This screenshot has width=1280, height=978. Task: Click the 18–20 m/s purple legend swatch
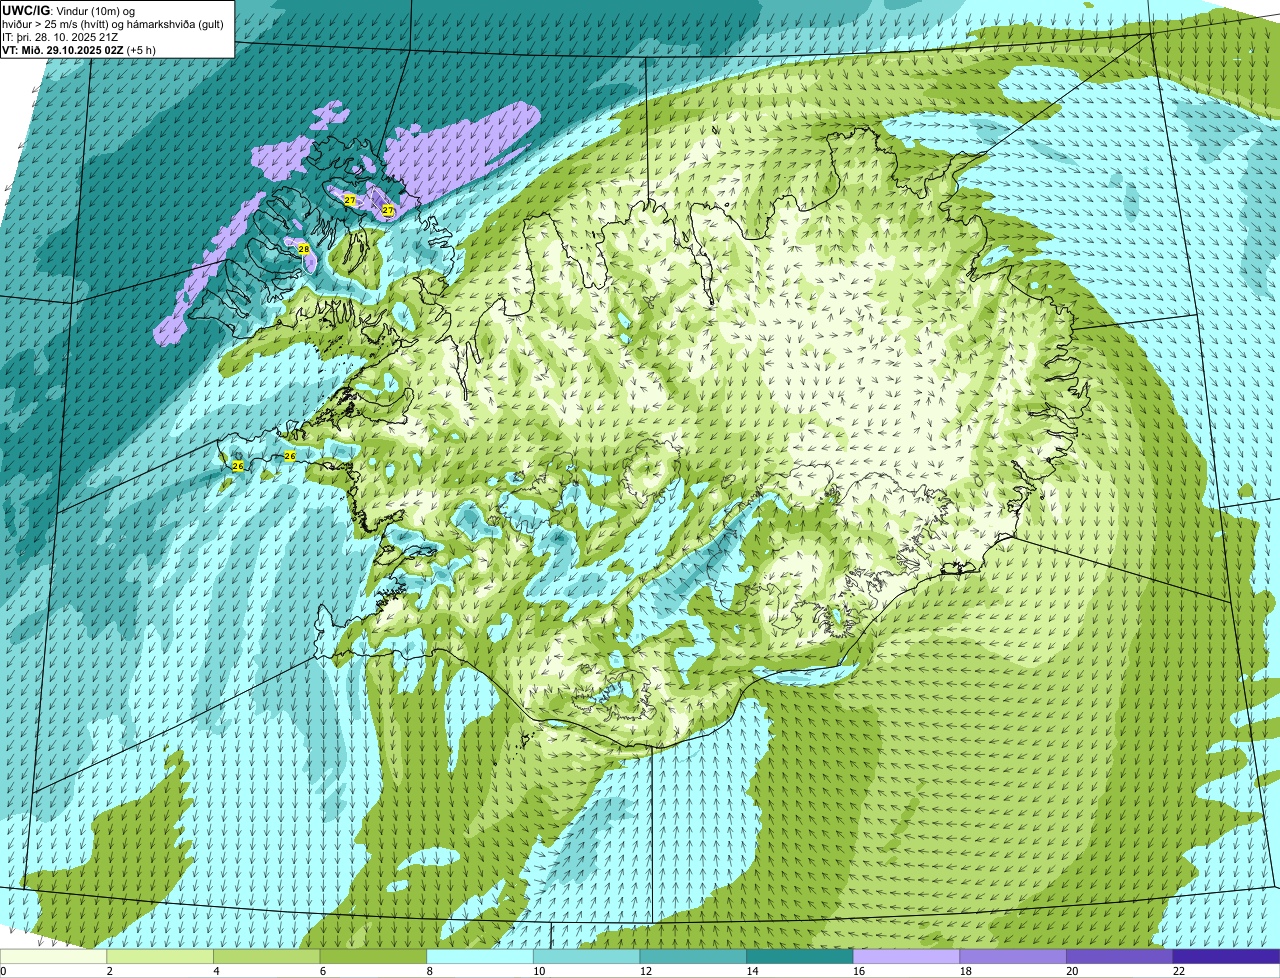1013,956
